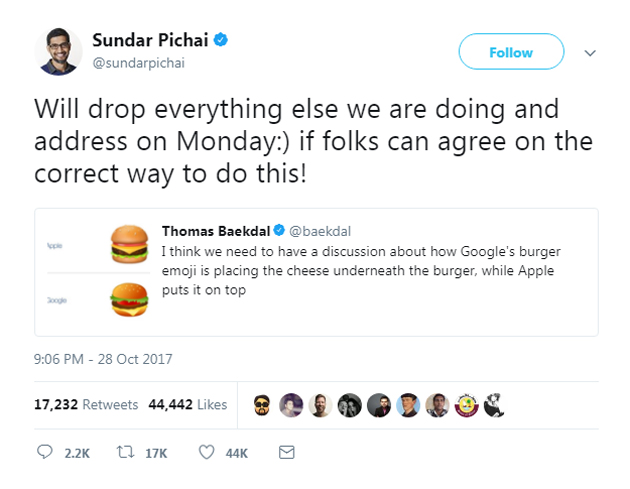This screenshot has width=630, height=489.
Task: Click the first liker avatar
Action: click(262, 405)
